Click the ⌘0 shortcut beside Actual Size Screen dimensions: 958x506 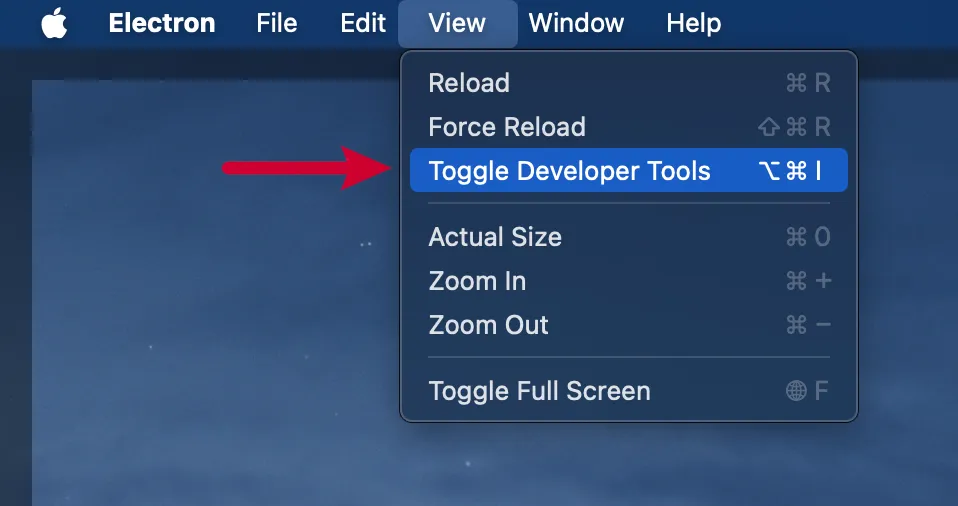point(808,237)
